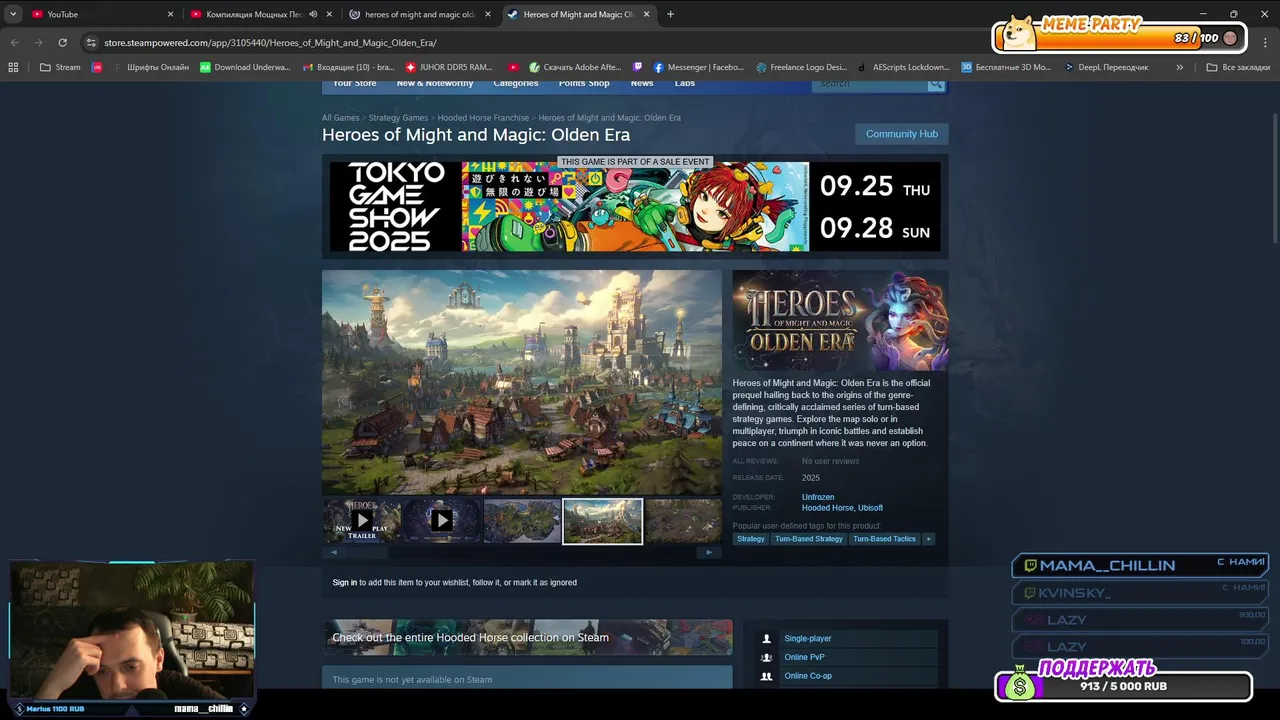The height and width of the screenshot is (720, 1280).
Task: Go back to previous page
Action: coord(14,42)
